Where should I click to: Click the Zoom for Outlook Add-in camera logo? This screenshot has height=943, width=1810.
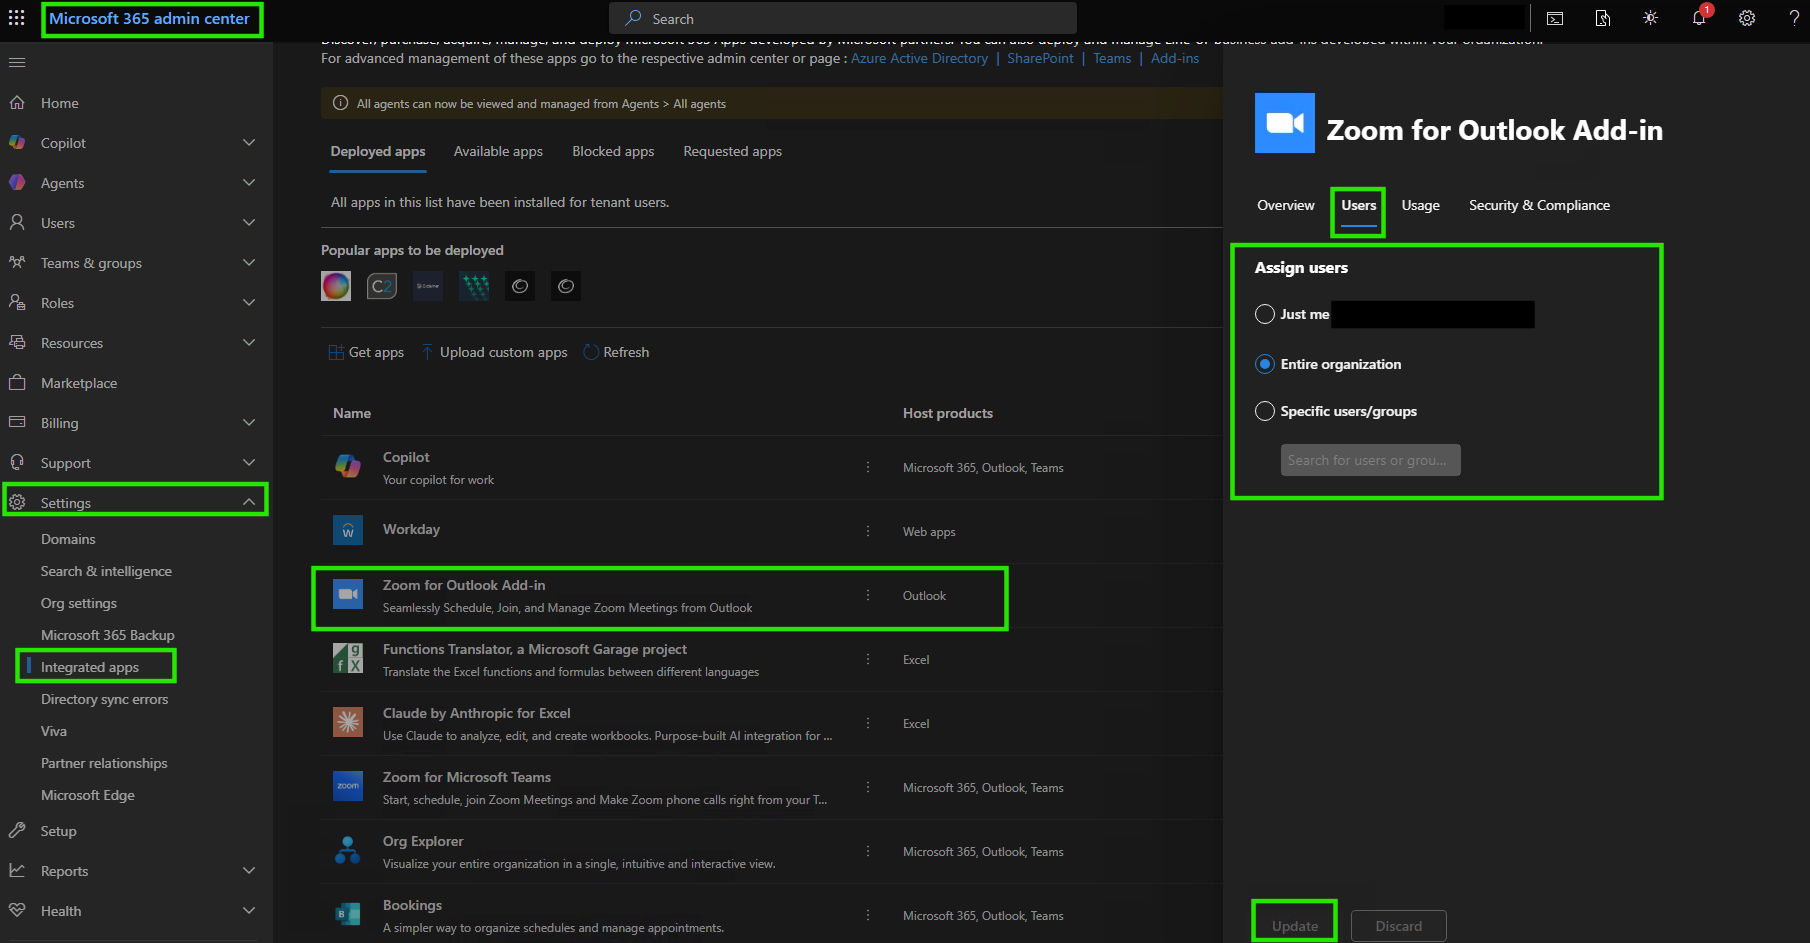pos(1285,123)
